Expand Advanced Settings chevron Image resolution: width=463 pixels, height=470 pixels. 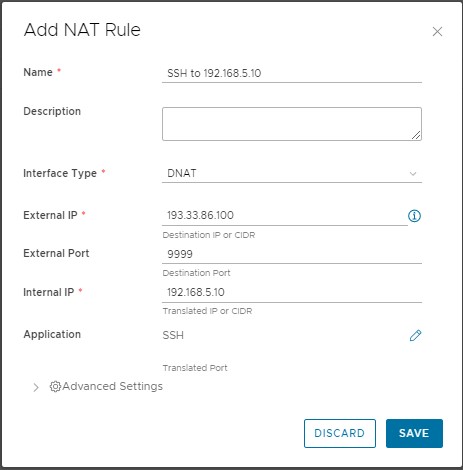[36, 387]
